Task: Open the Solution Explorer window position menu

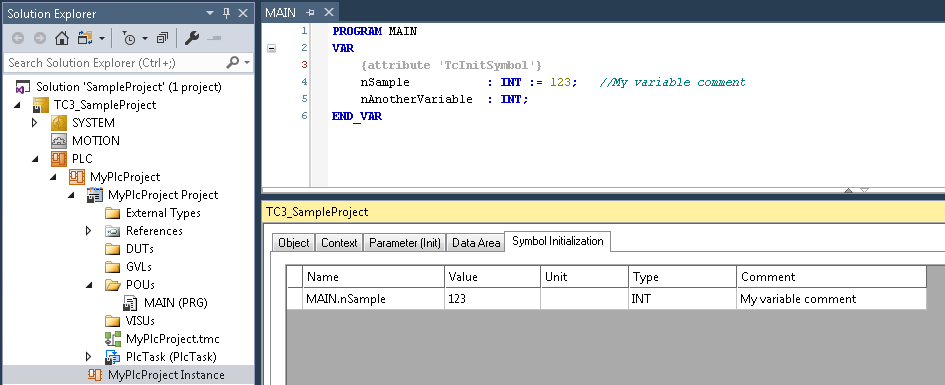Action: pyautogui.click(x=209, y=13)
